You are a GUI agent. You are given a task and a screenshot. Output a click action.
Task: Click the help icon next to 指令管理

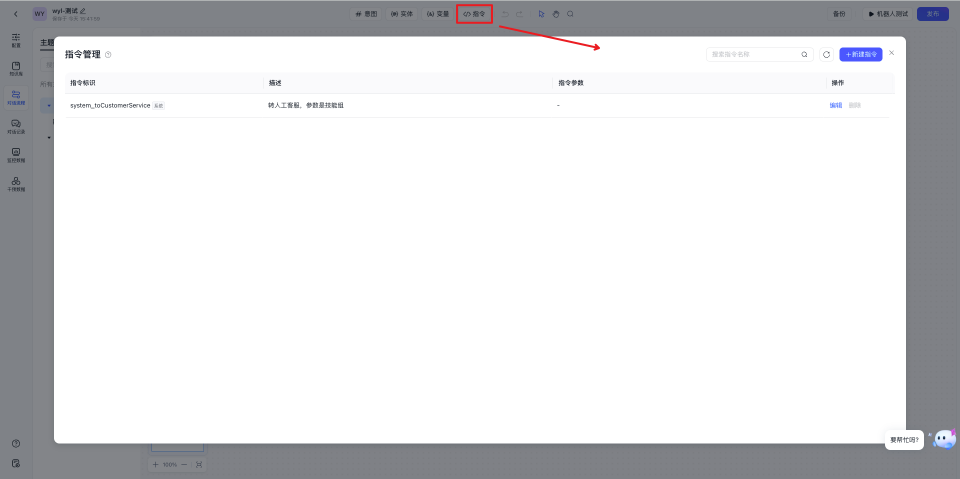click(108, 55)
